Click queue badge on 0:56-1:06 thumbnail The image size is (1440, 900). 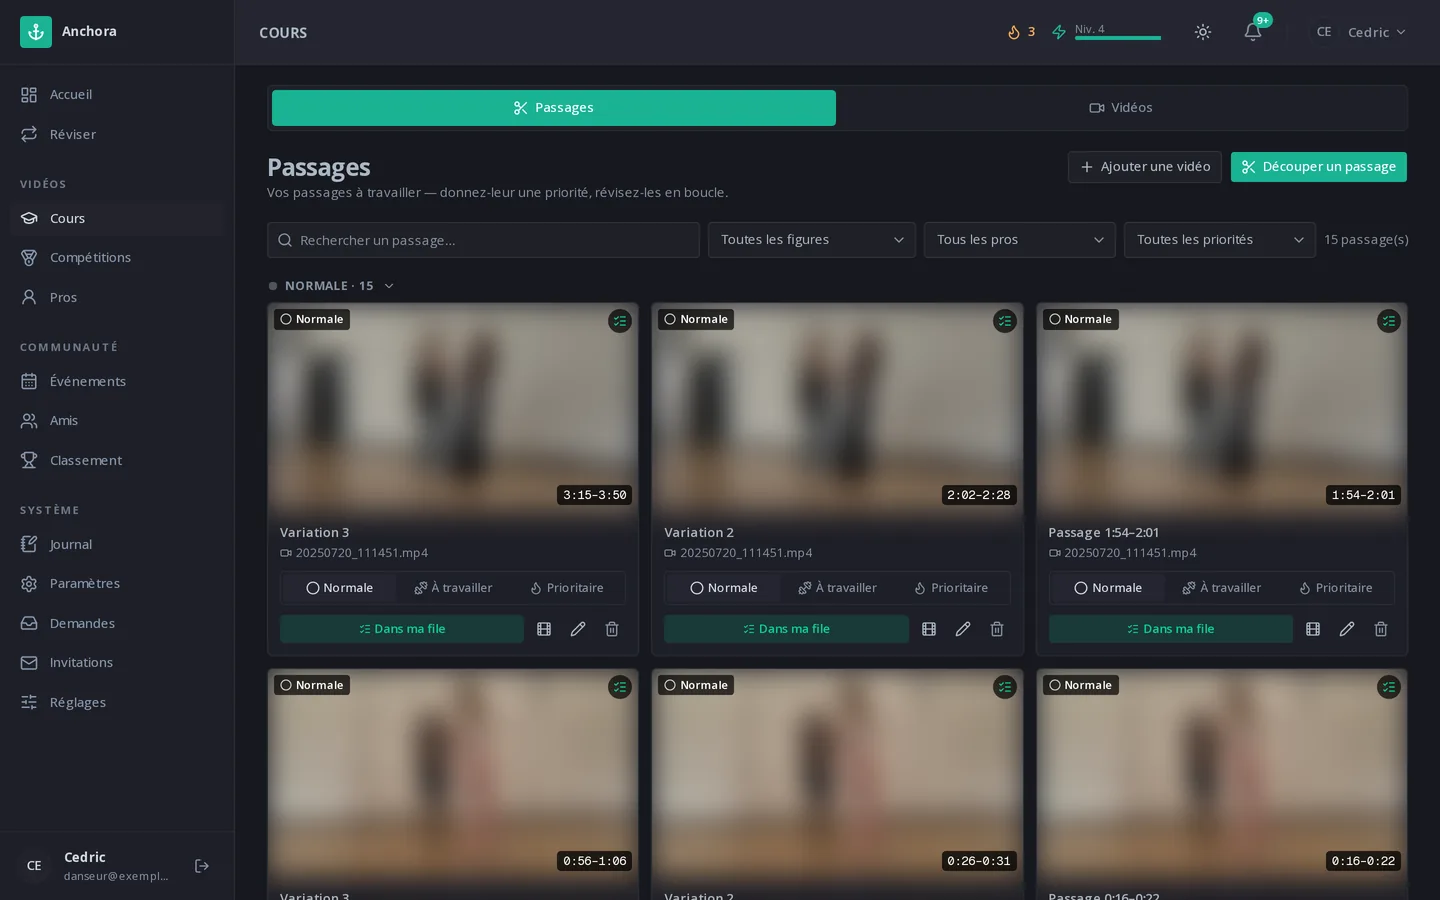[x=620, y=687]
